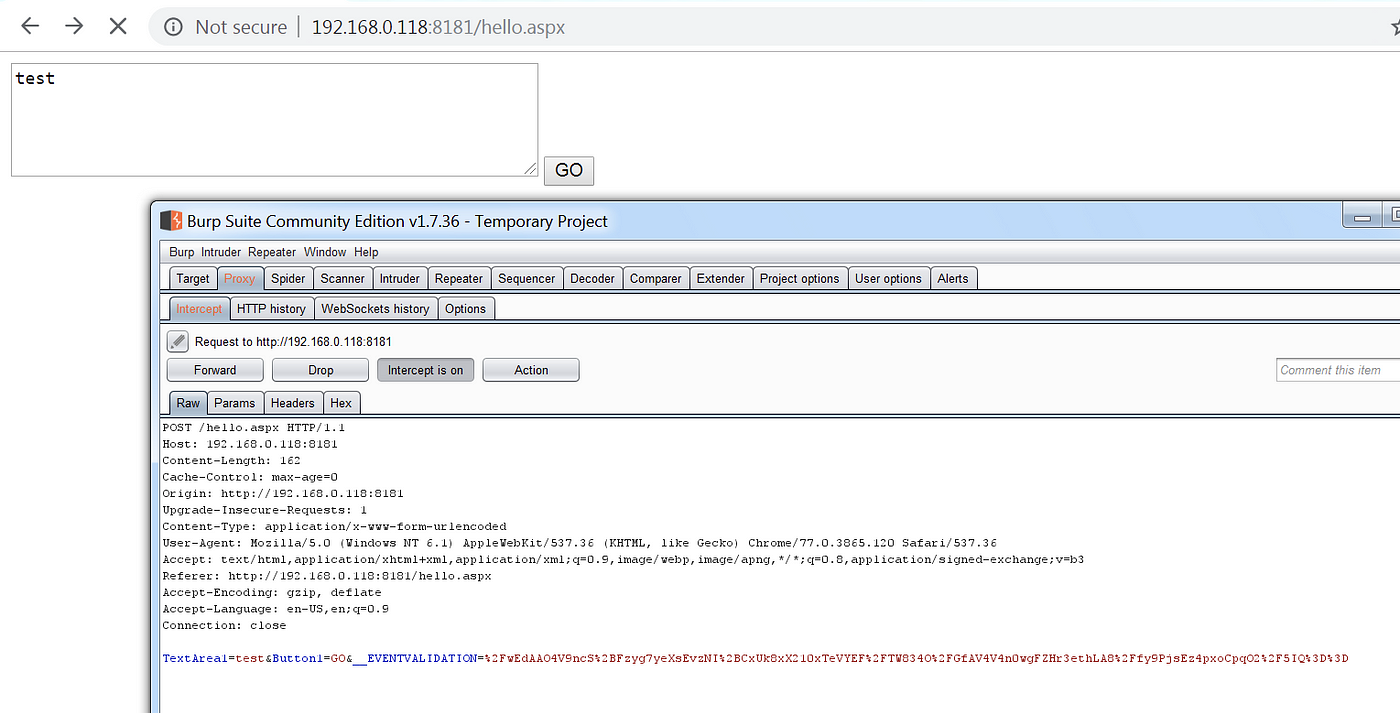
Task: Switch to the Comparer tab
Action: pyautogui.click(x=656, y=279)
